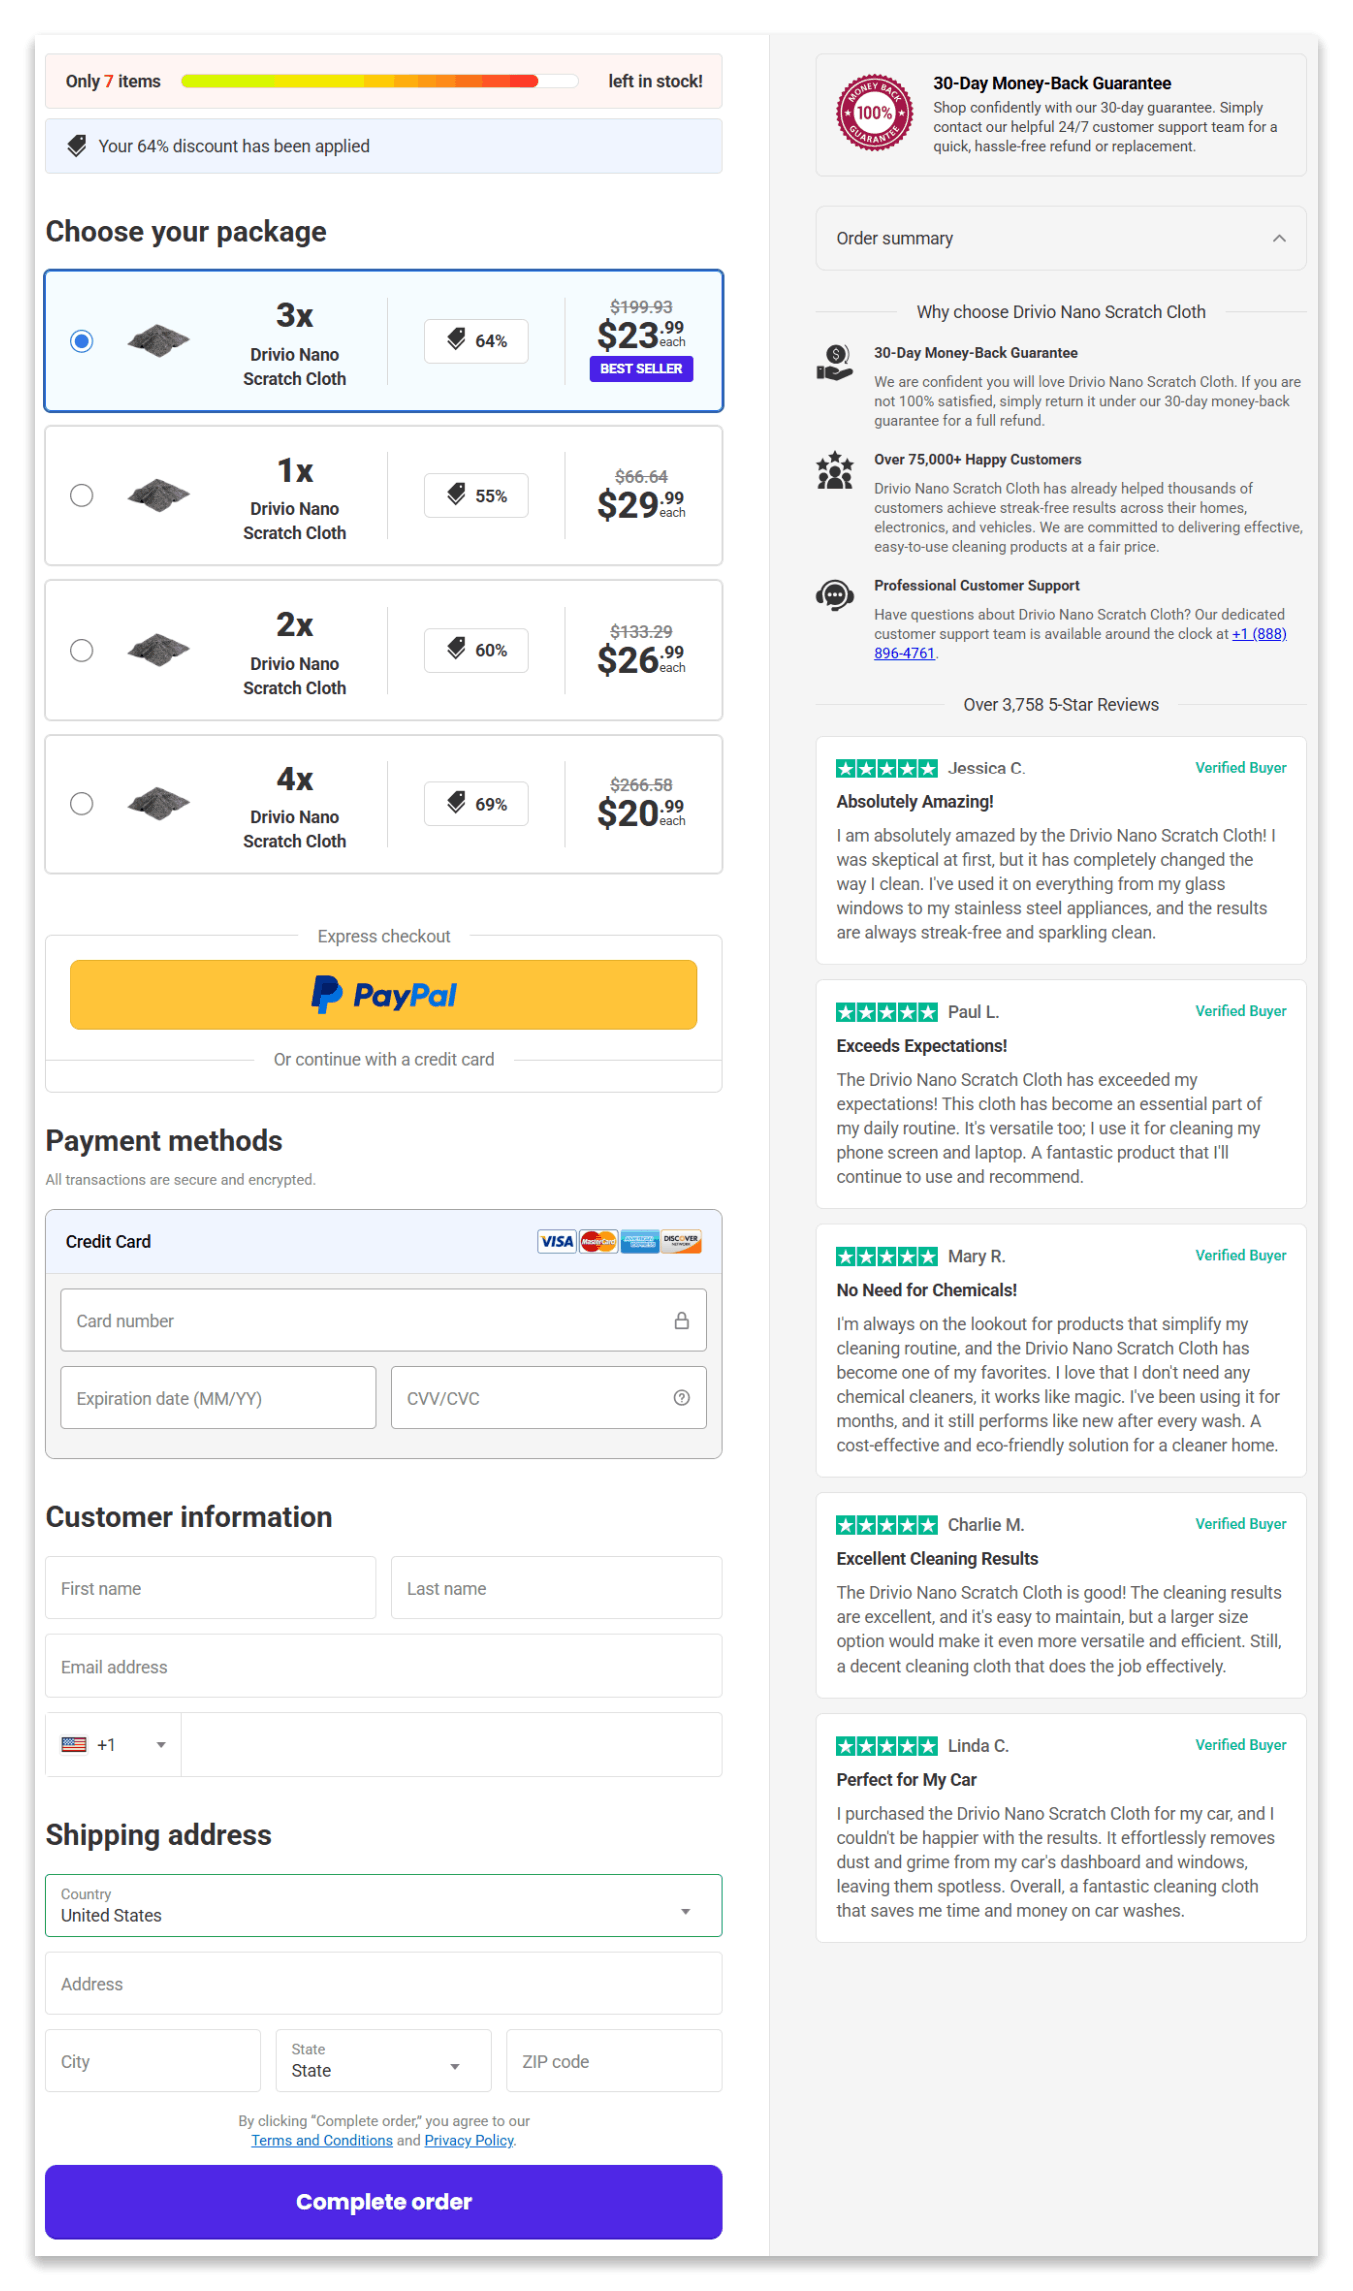Click the CVV help question-mark icon

681,1398
